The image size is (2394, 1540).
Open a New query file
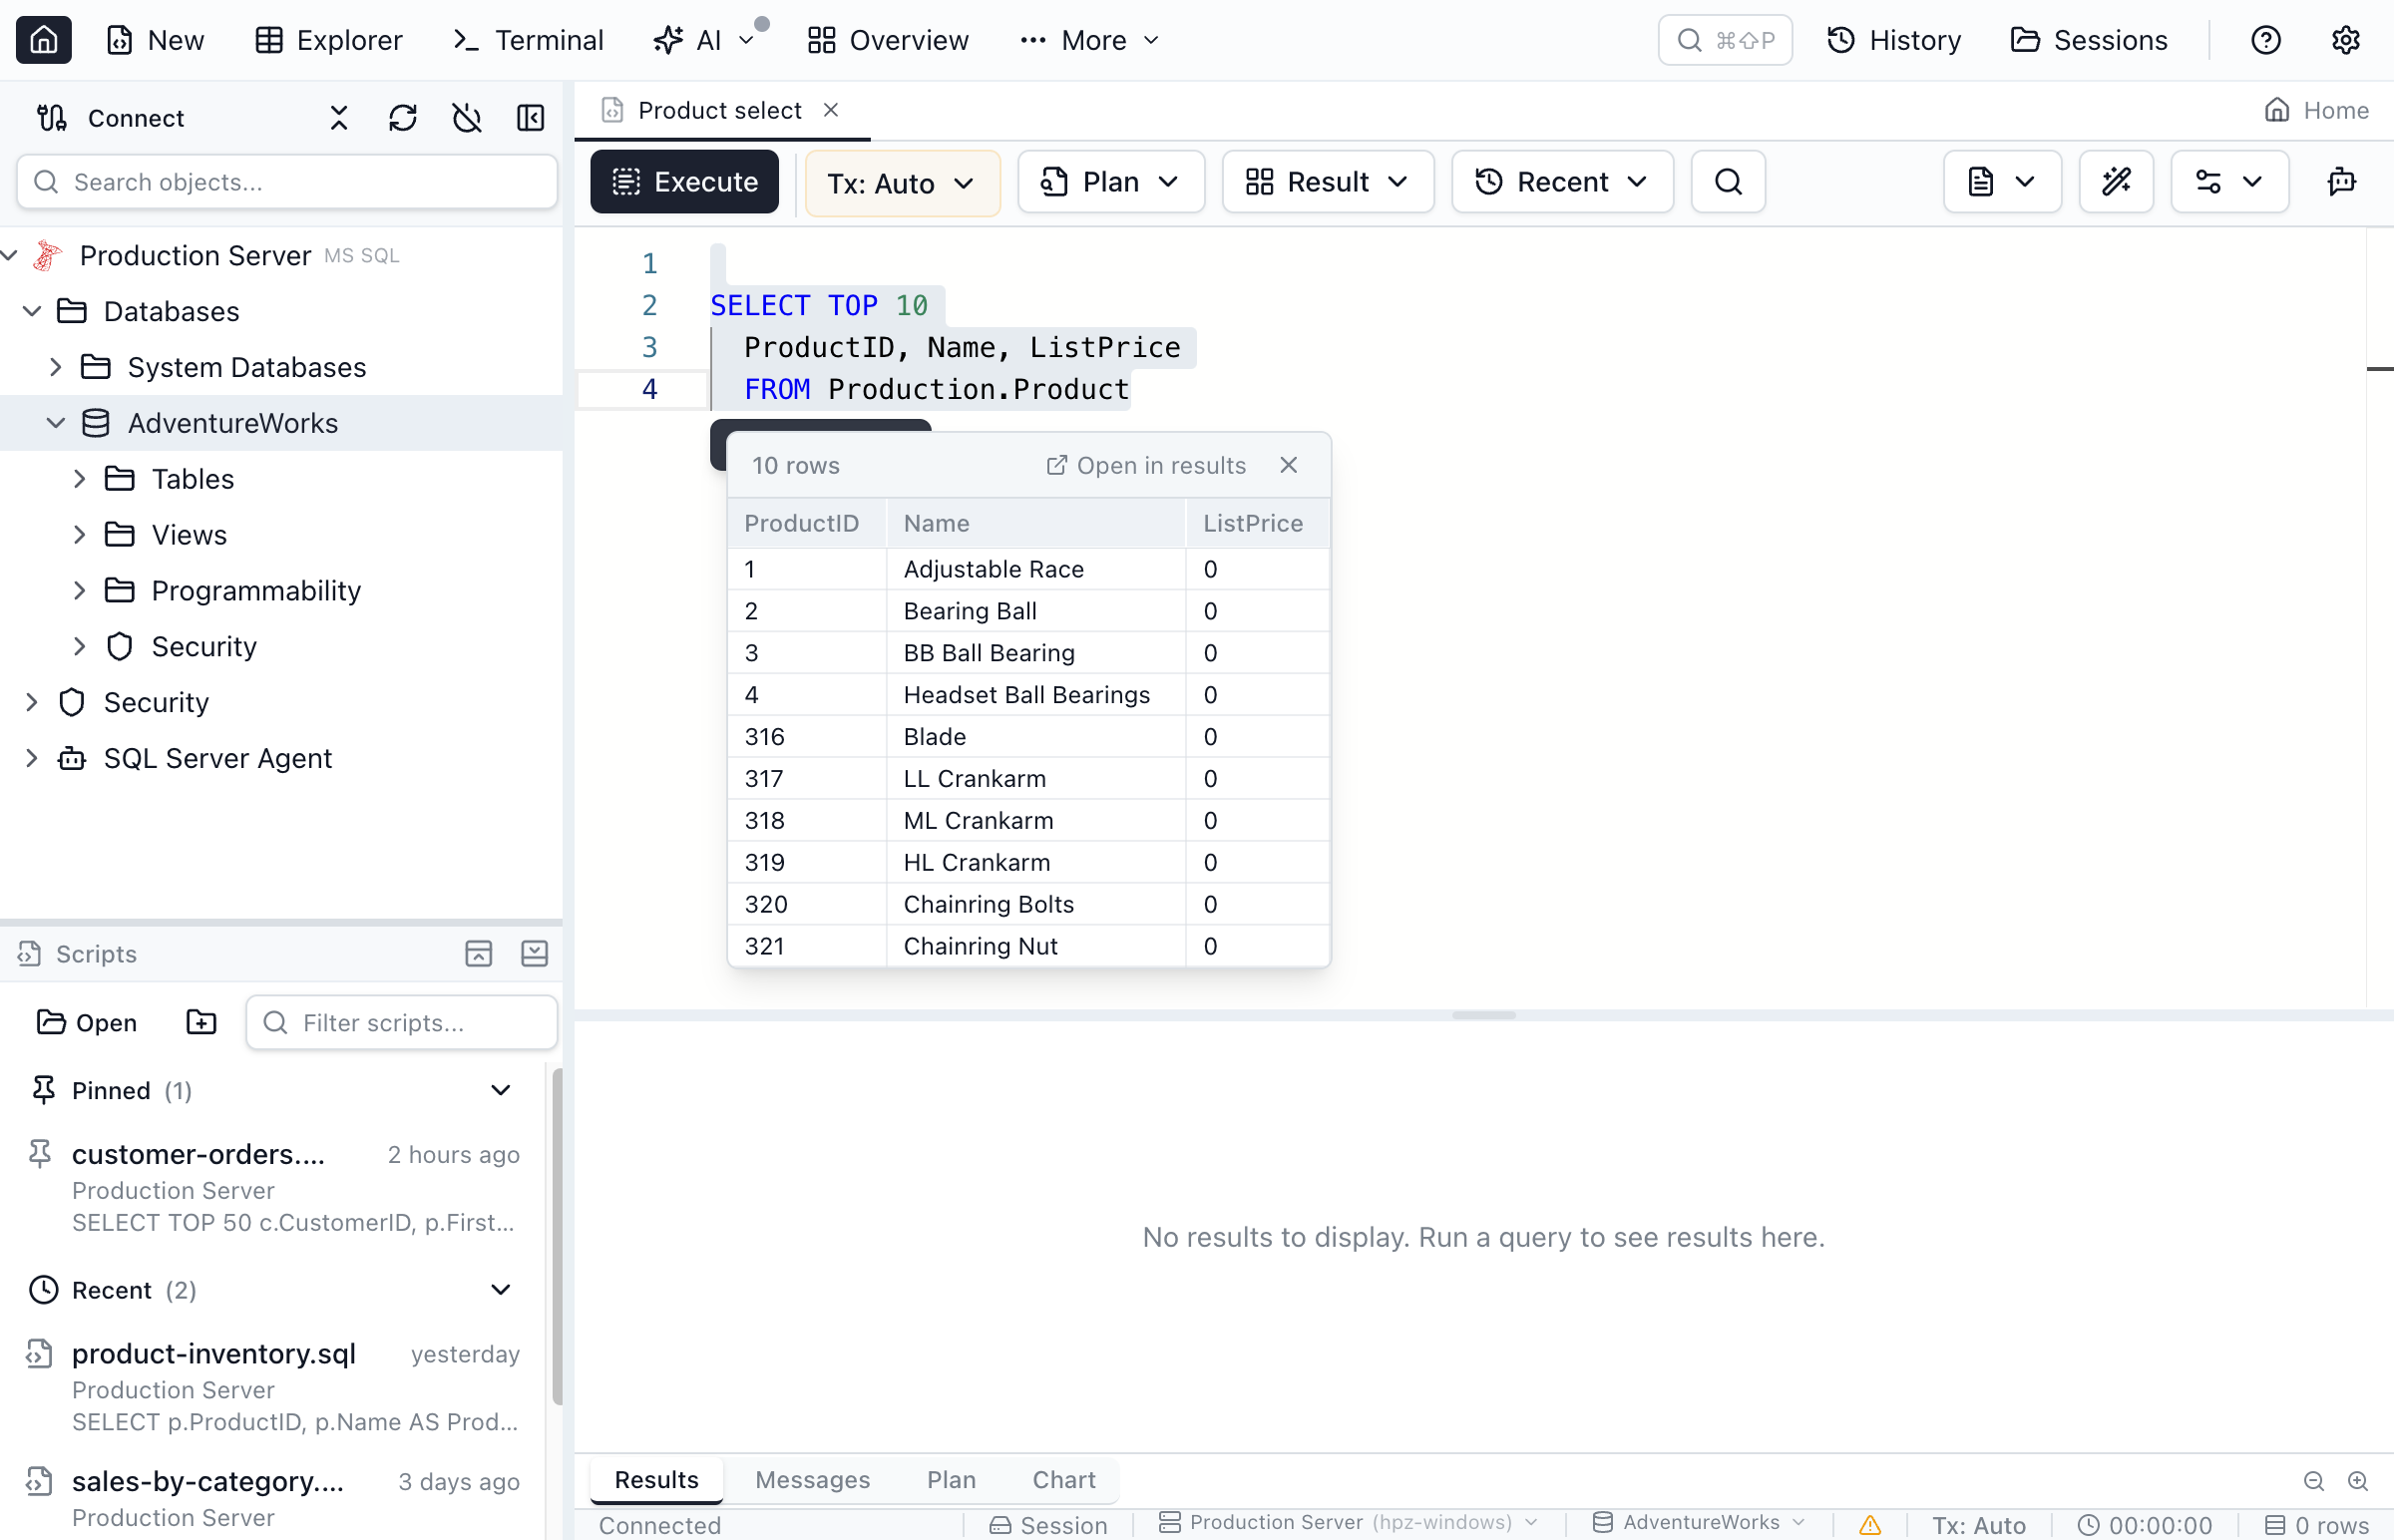coord(155,40)
